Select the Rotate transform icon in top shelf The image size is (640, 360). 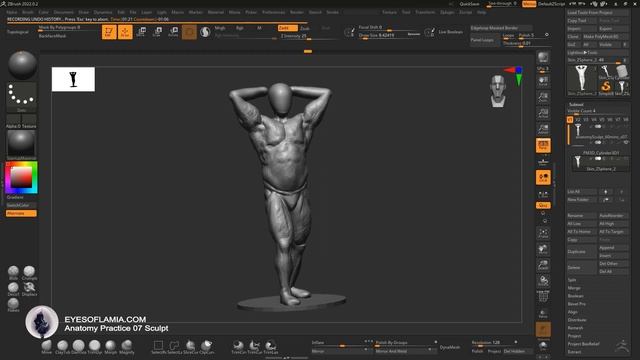[x=173, y=32]
